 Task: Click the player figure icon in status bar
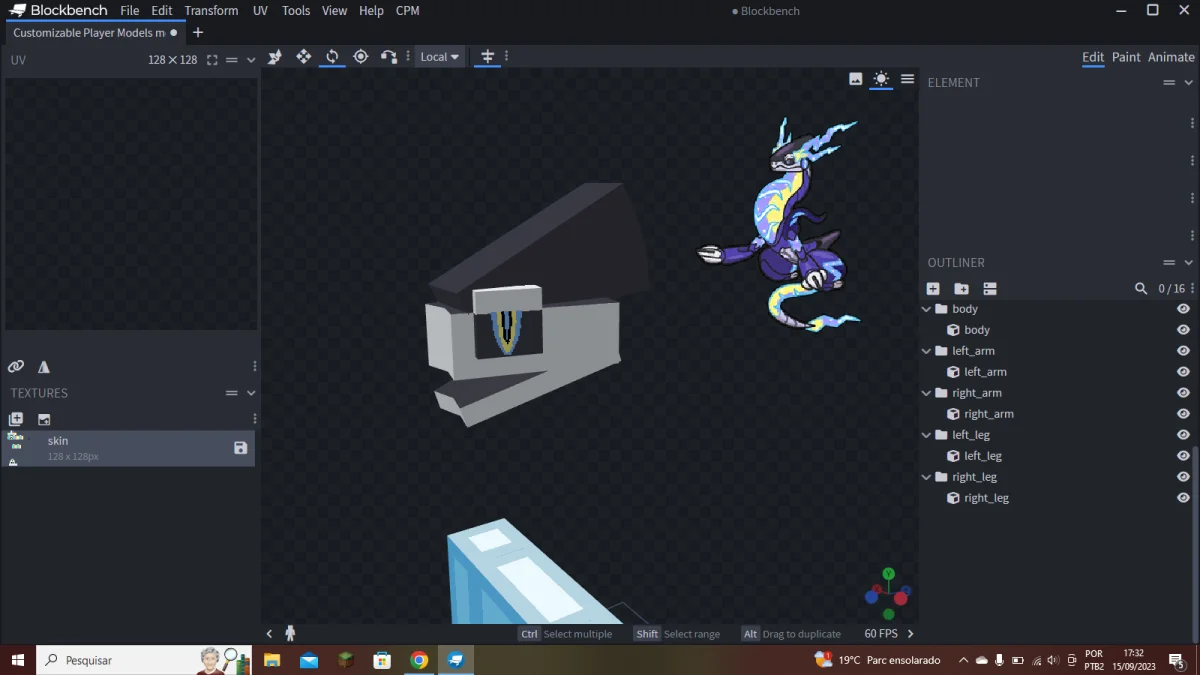291,633
